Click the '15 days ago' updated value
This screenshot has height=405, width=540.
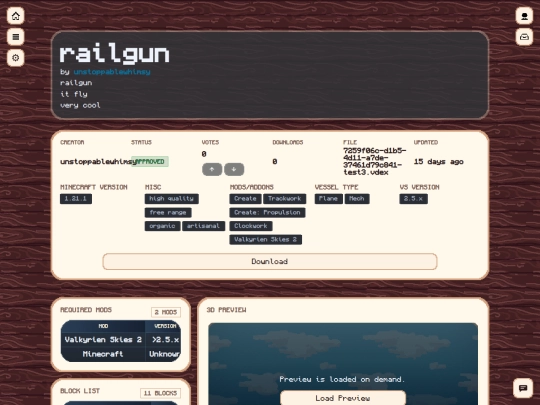coord(438,162)
